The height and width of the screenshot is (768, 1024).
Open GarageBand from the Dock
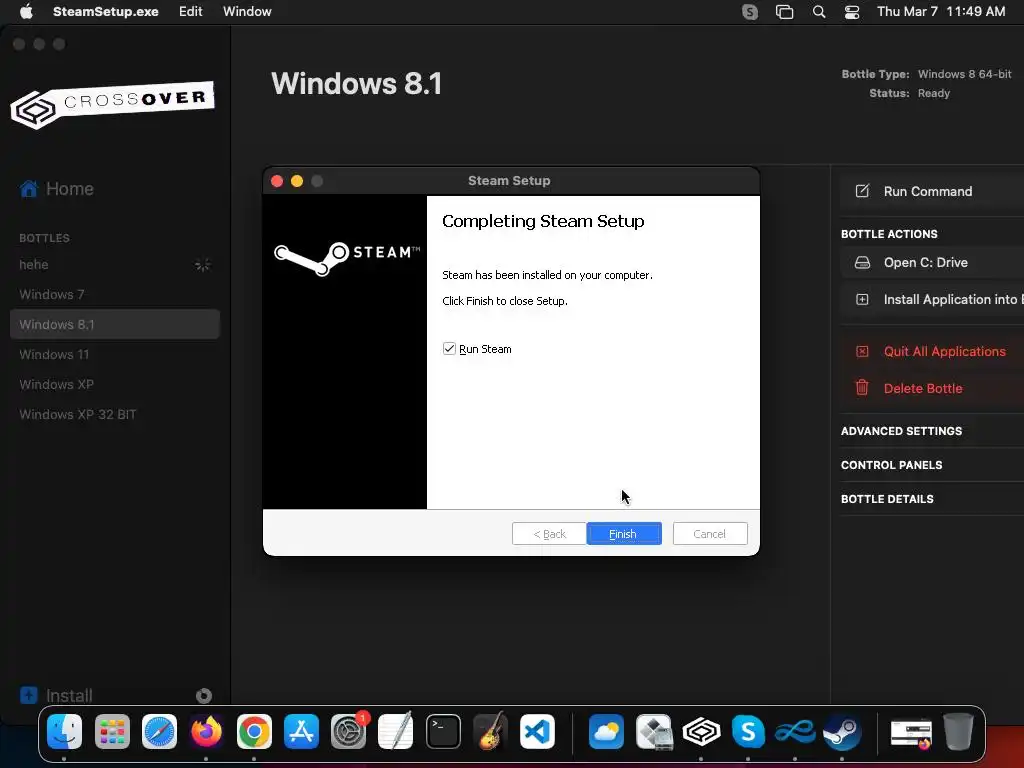pyautogui.click(x=490, y=731)
